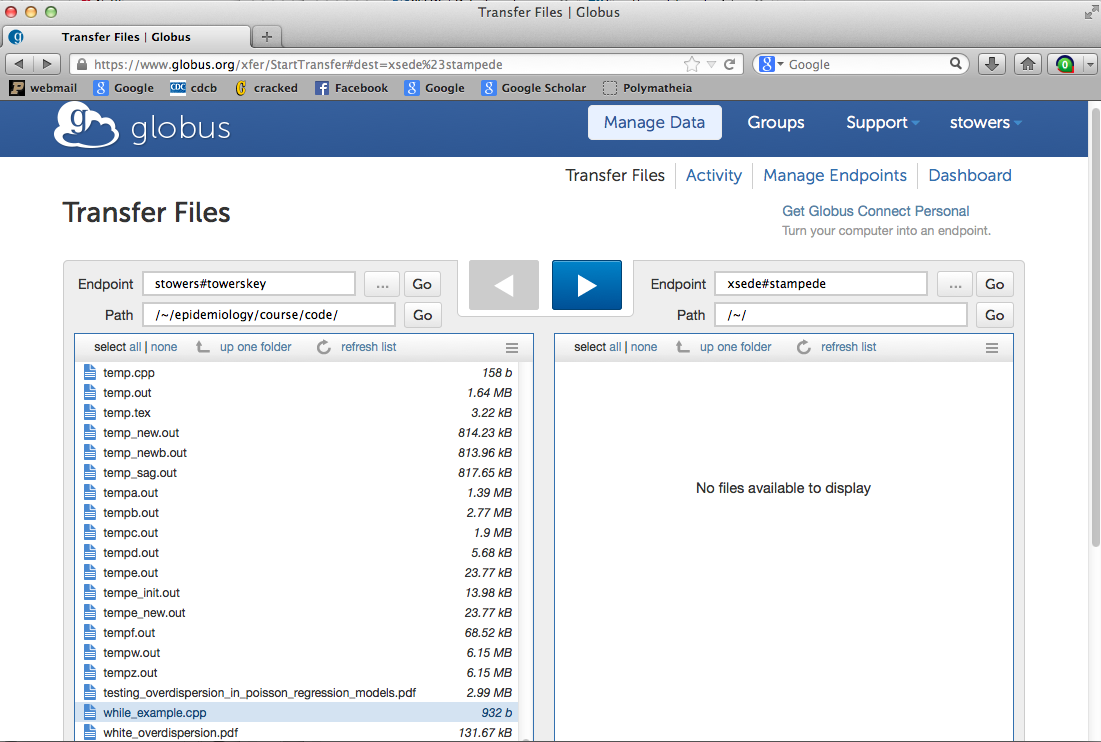Click Go next to left Endpoint field

point(422,284)
